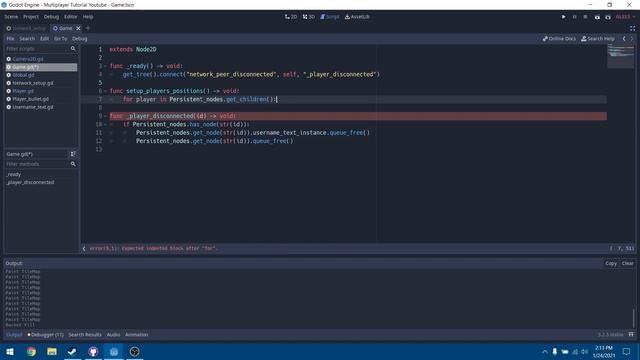Click the filter scripts search icon
640x360 pixels.
coord(73,49)
